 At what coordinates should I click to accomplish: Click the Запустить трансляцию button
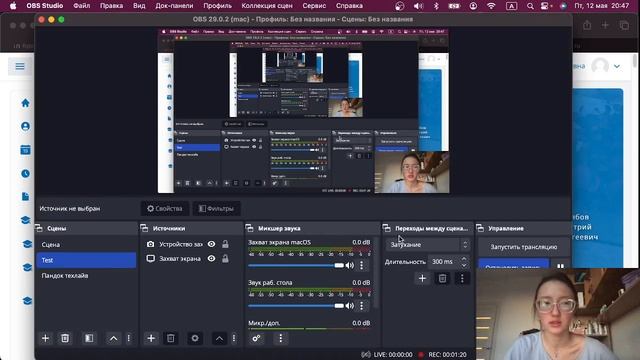pos(524,247)
